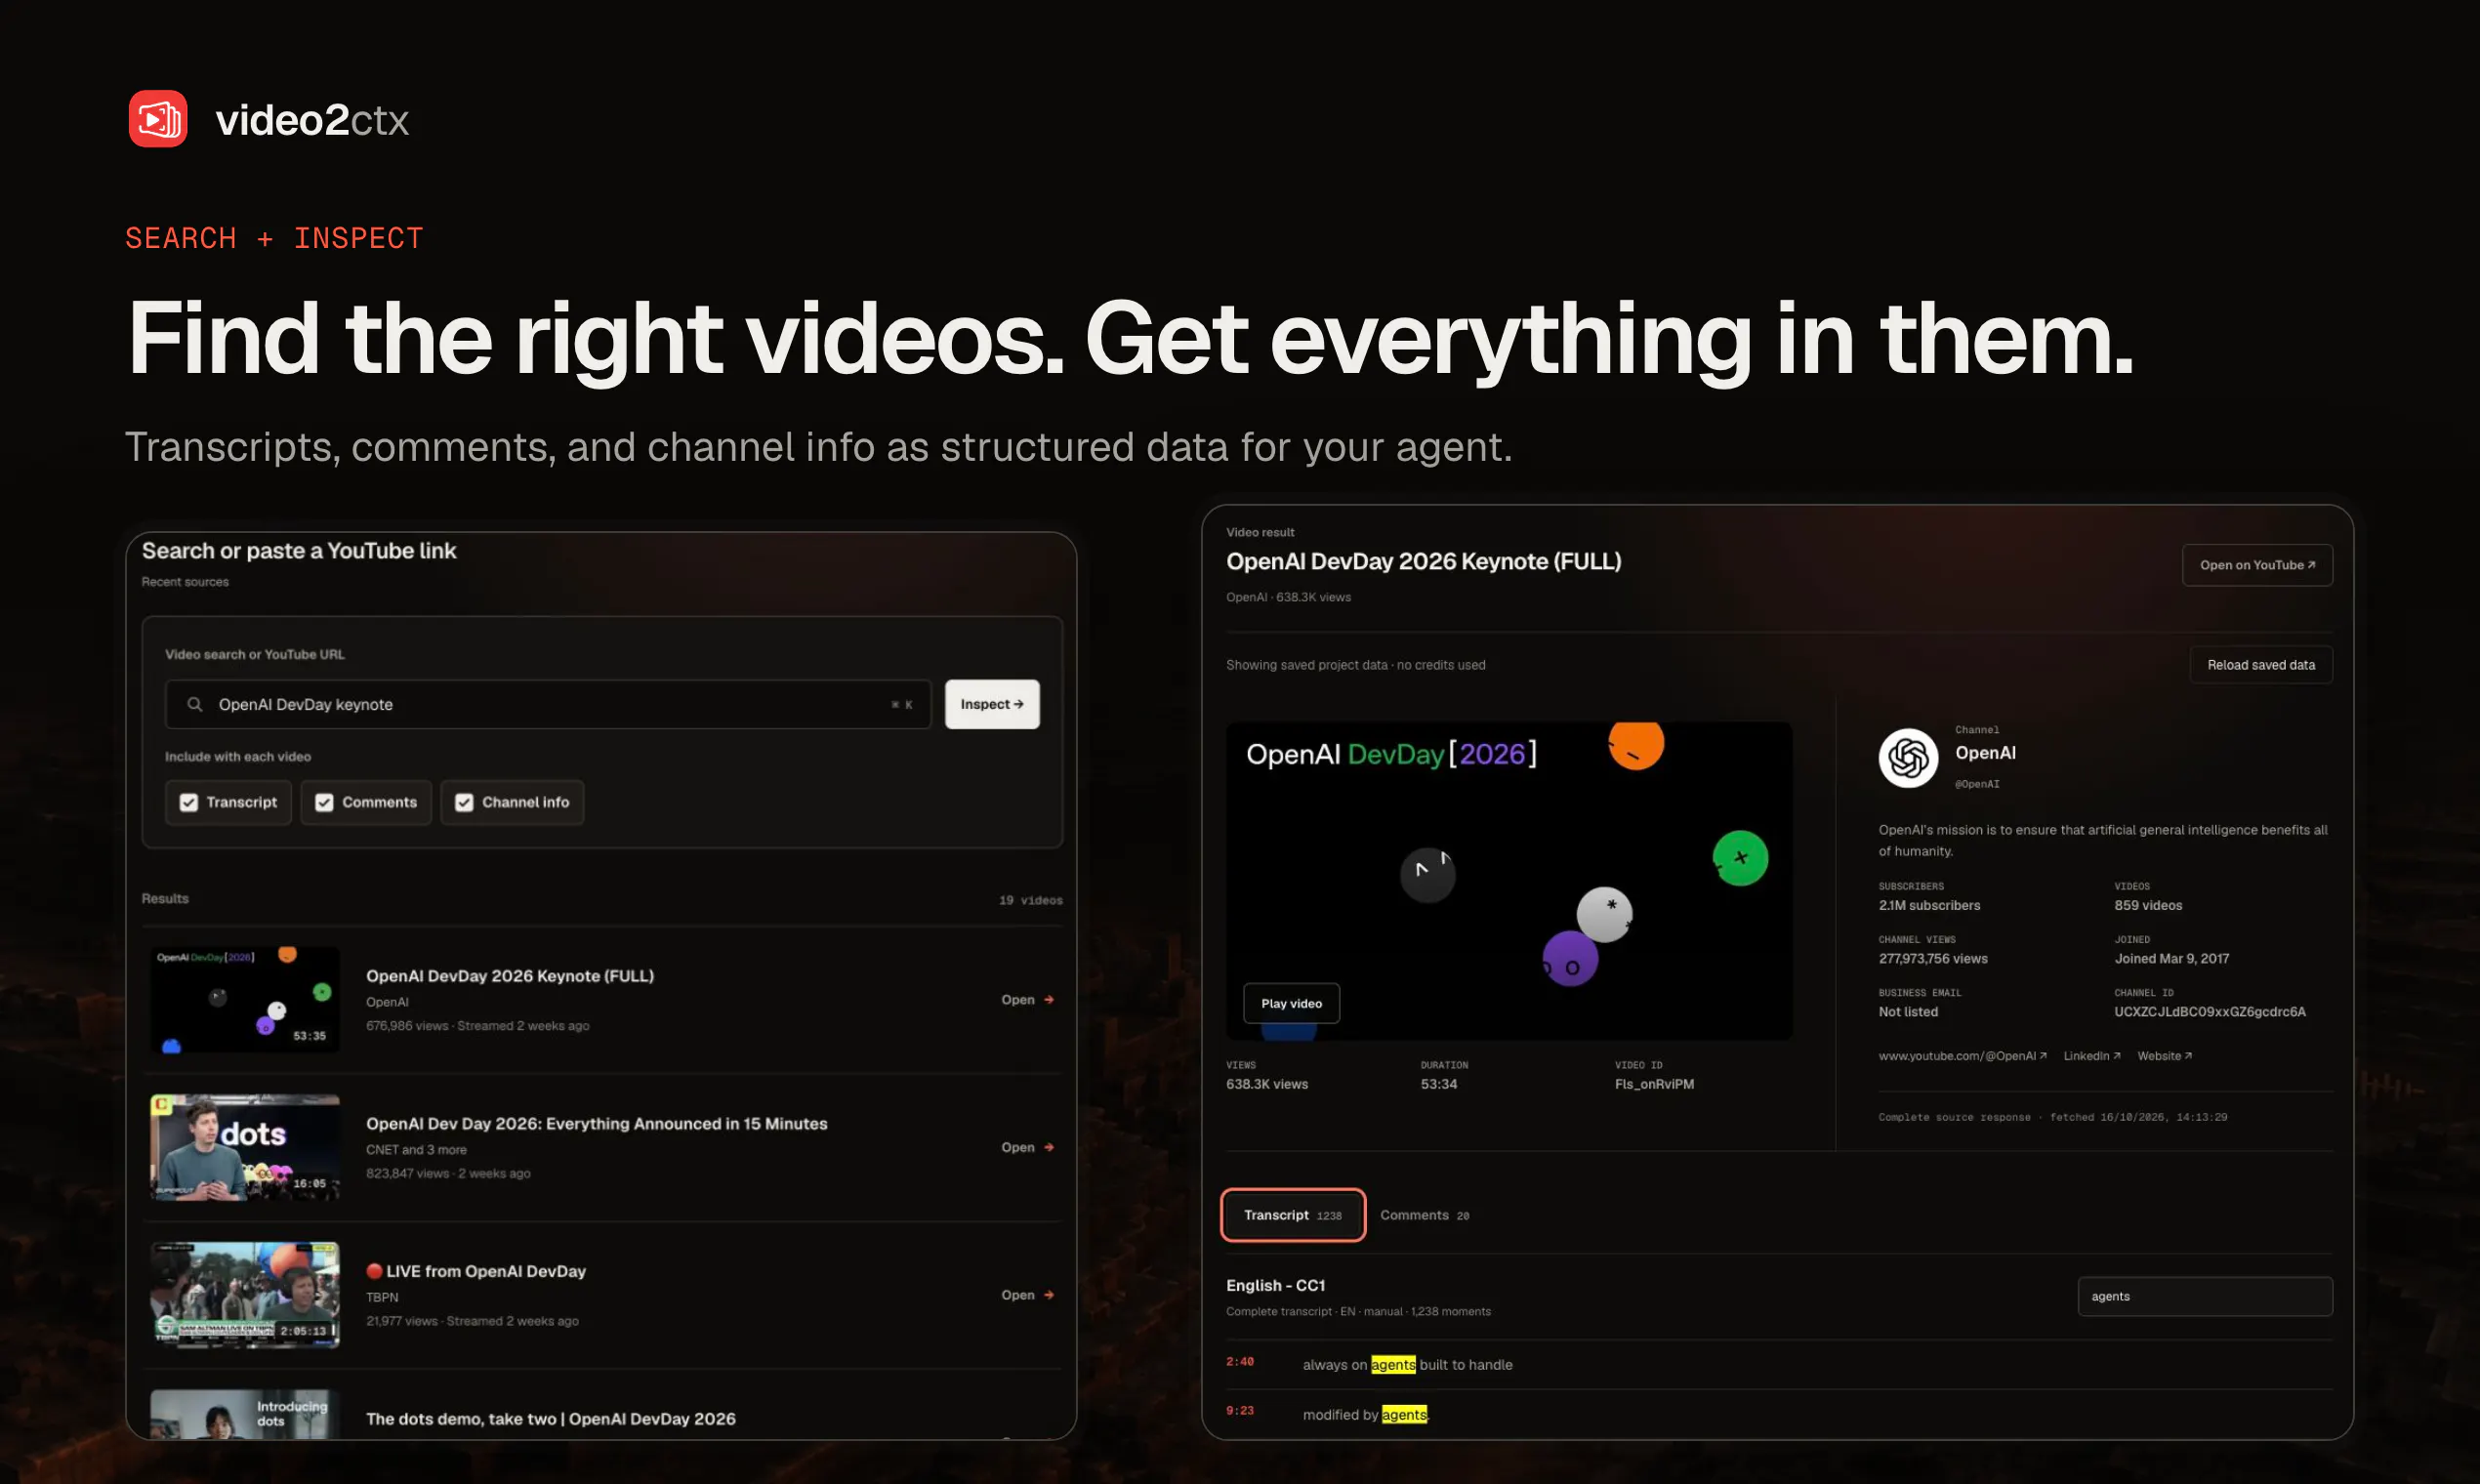Click the 2.1M subscribers value
Image resolution: width=2480 pixels, height=1484 pixels.
click(x=1929, y=905)
